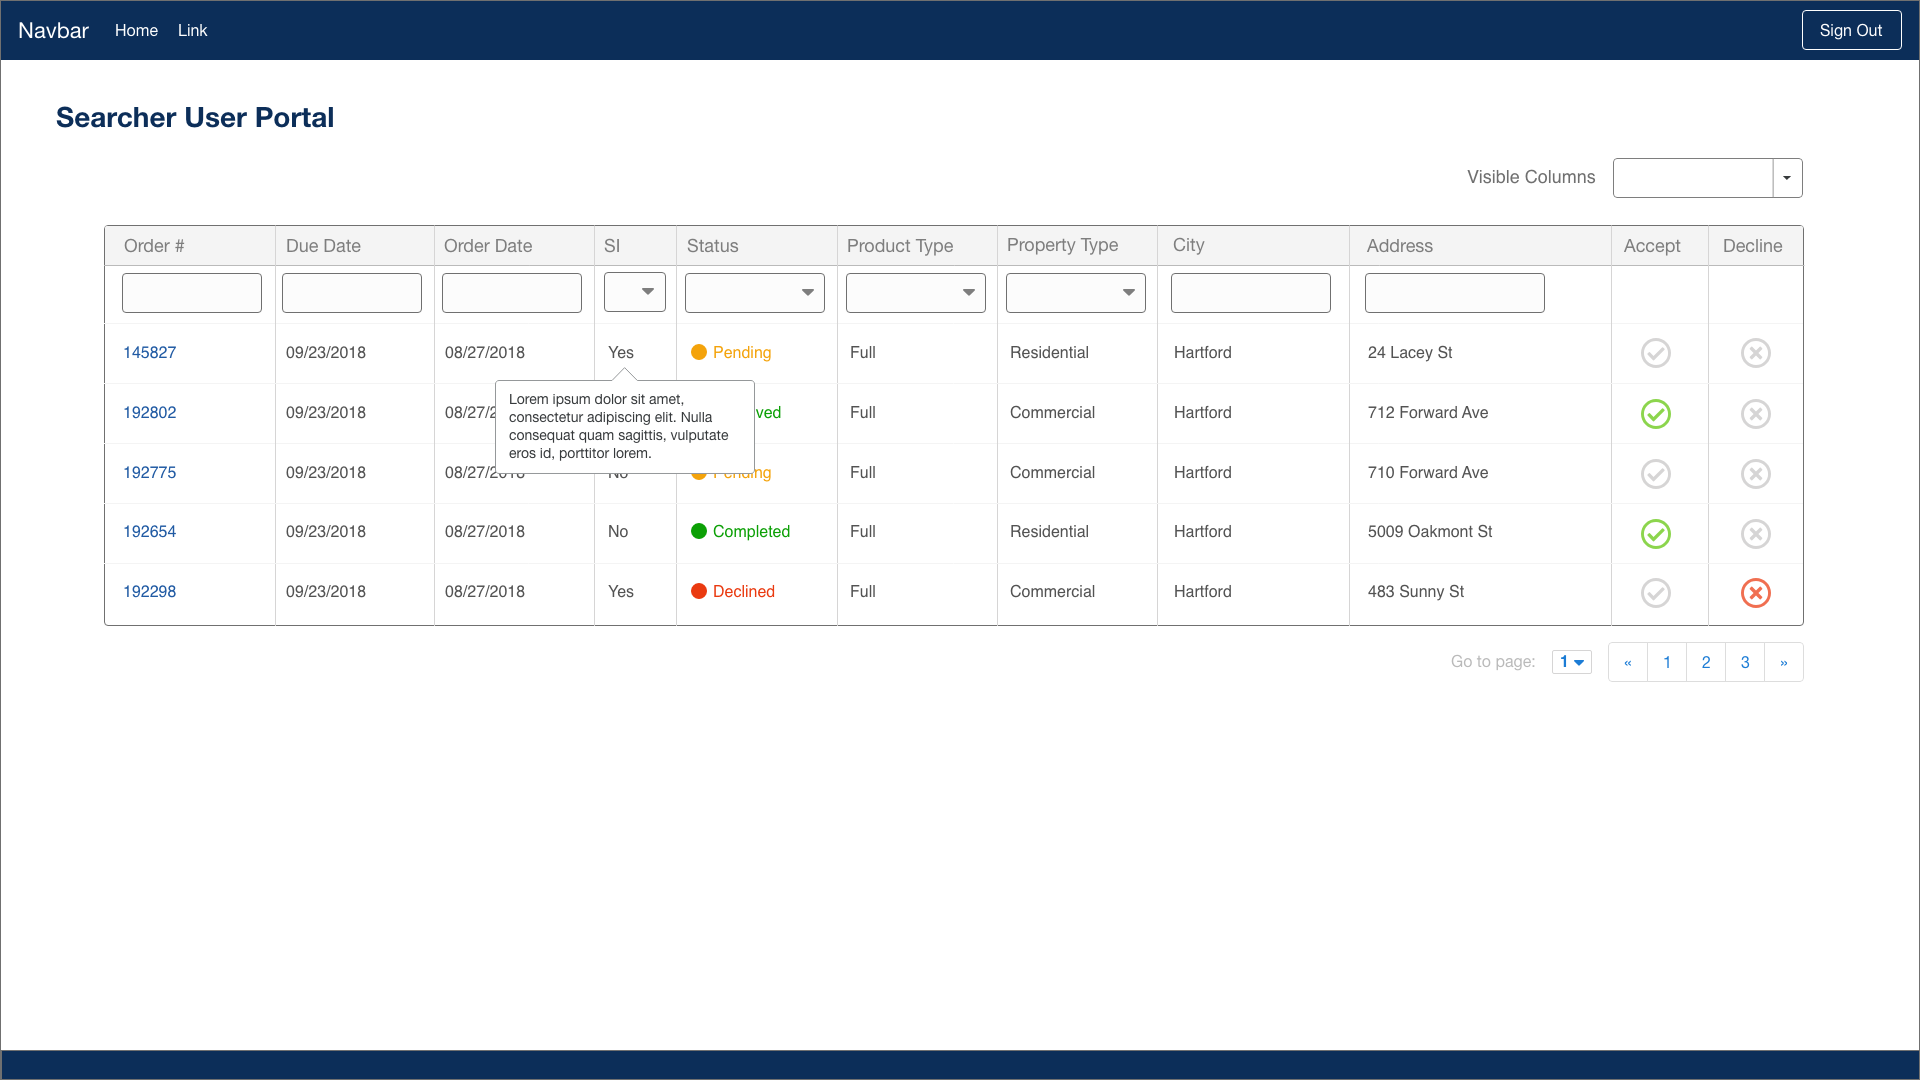Click the 483 Sunny St address cell
Image resolution: width=1920 pixels, height=1080 pixels.
1416,591
